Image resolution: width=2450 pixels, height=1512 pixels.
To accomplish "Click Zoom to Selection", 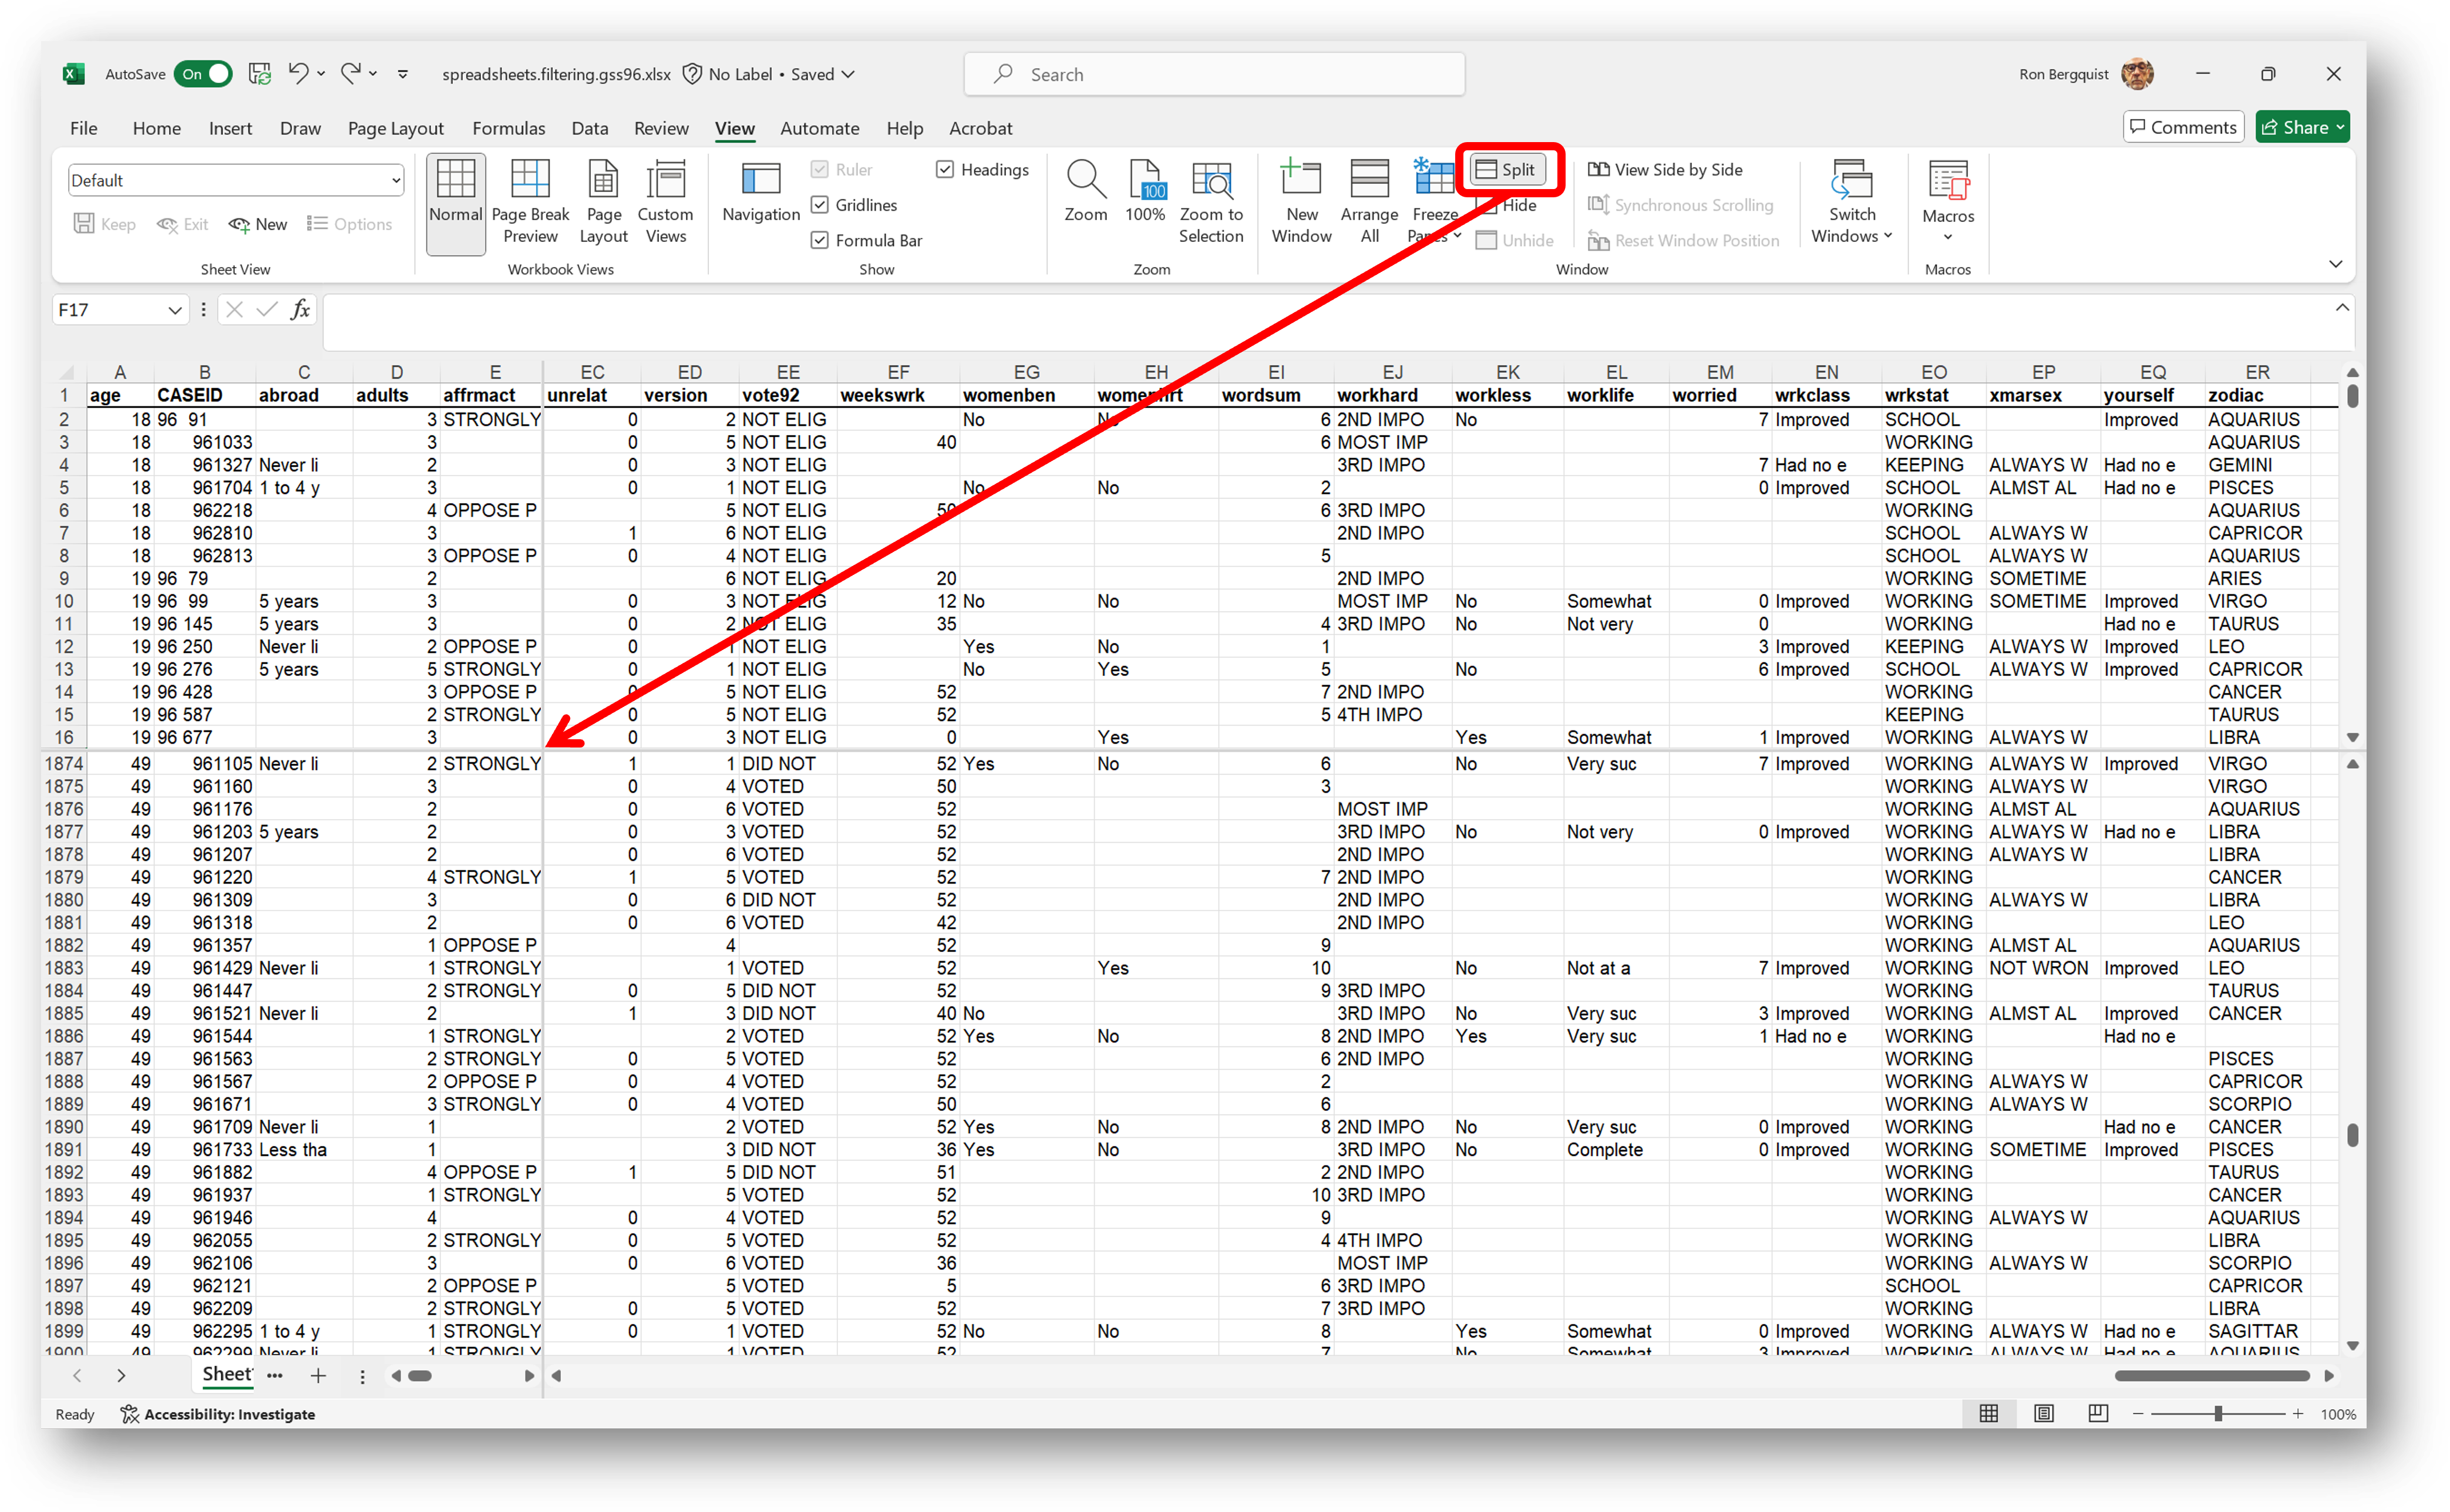I will point(1211,200).
